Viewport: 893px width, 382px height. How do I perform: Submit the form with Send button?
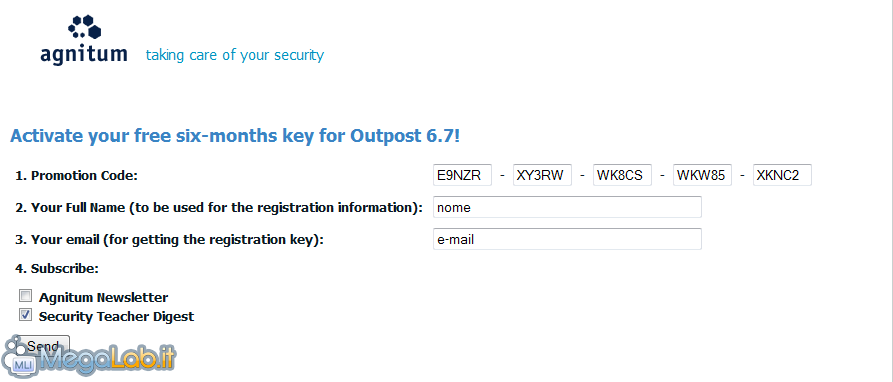(45, 346)
